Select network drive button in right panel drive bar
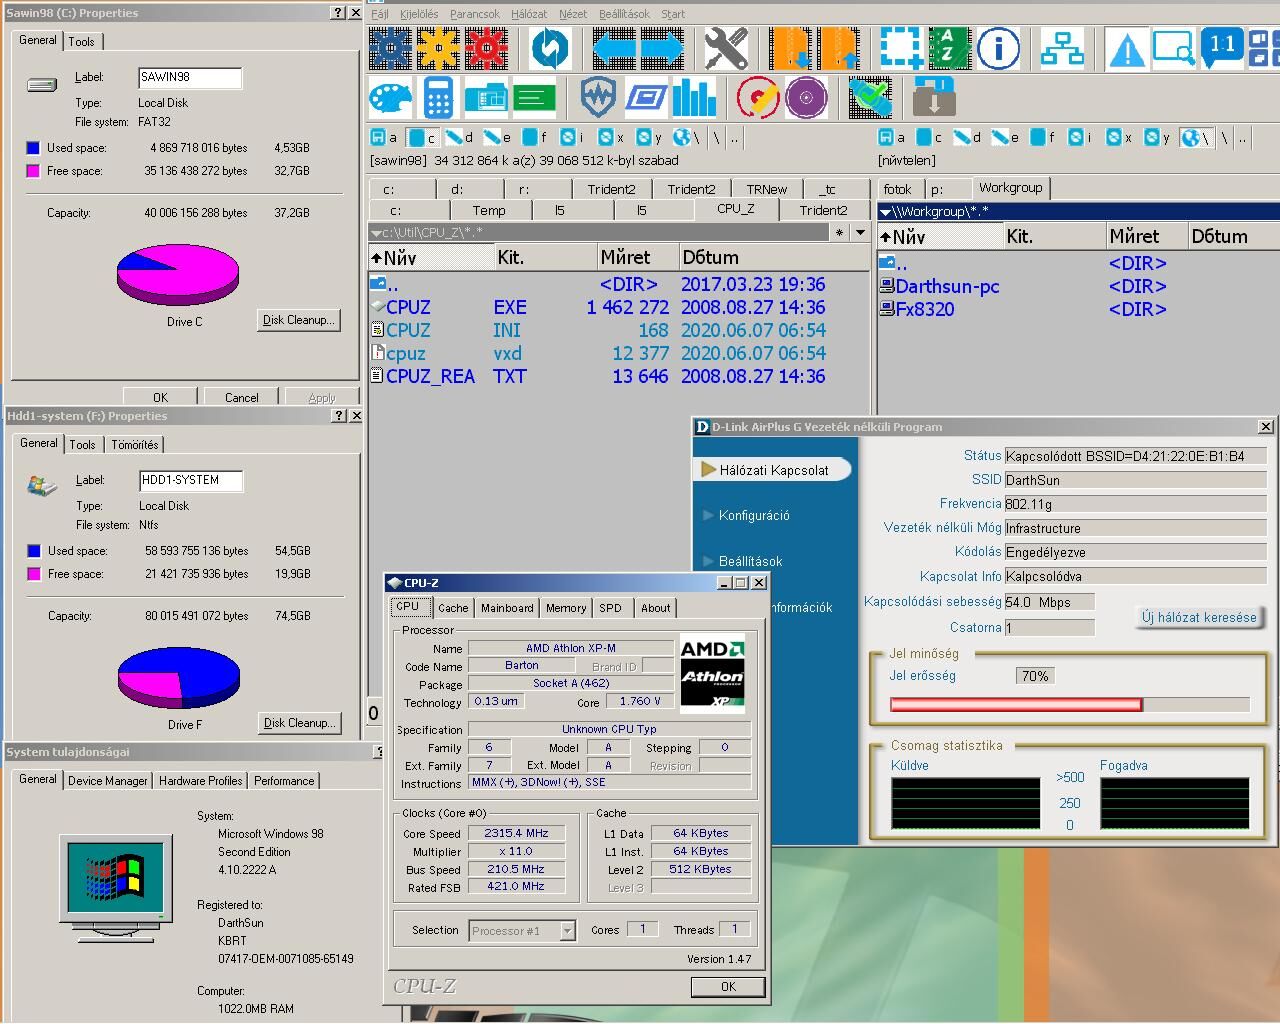1280x1024 pixels. 1195,138
